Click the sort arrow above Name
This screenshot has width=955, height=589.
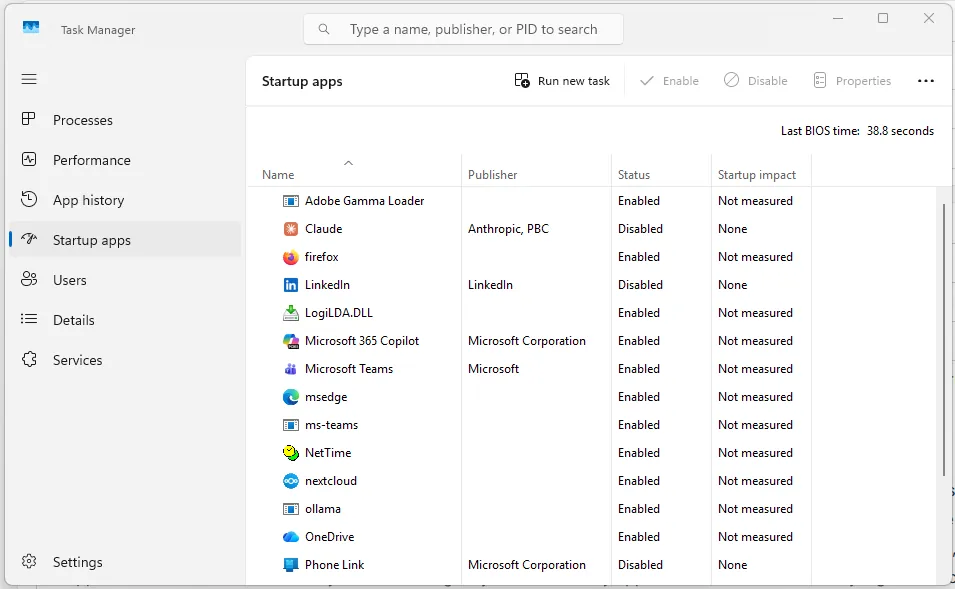point(348,163)
